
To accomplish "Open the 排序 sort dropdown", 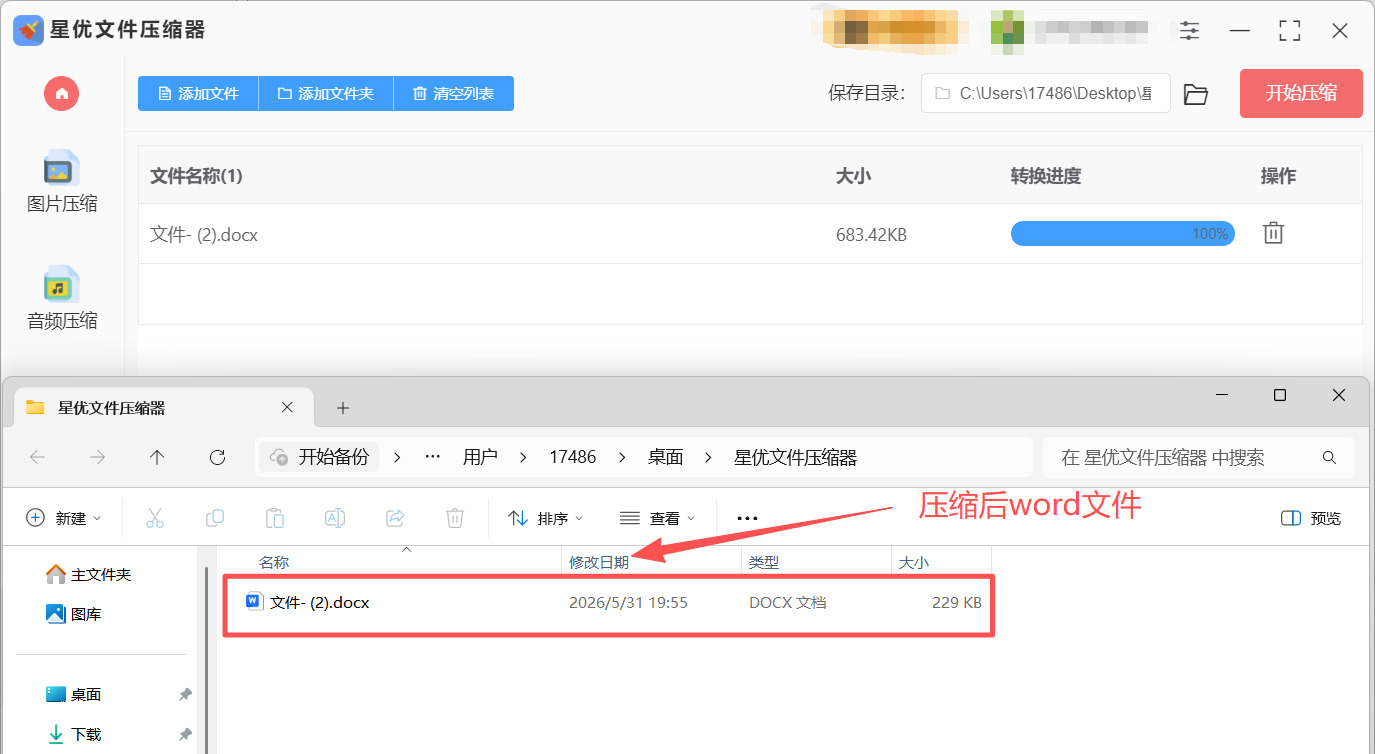I will (x=546, y=518).
